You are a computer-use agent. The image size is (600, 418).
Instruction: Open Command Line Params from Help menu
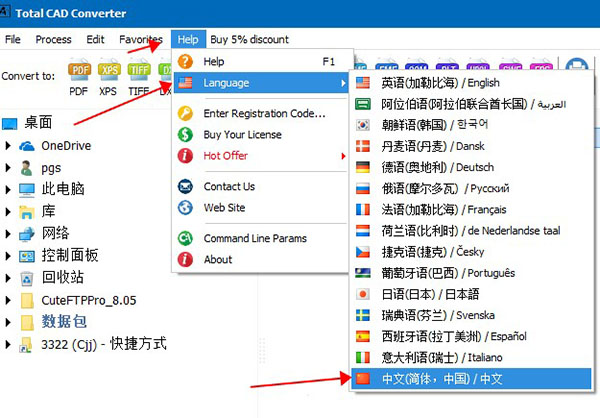[x=255, y=238]
